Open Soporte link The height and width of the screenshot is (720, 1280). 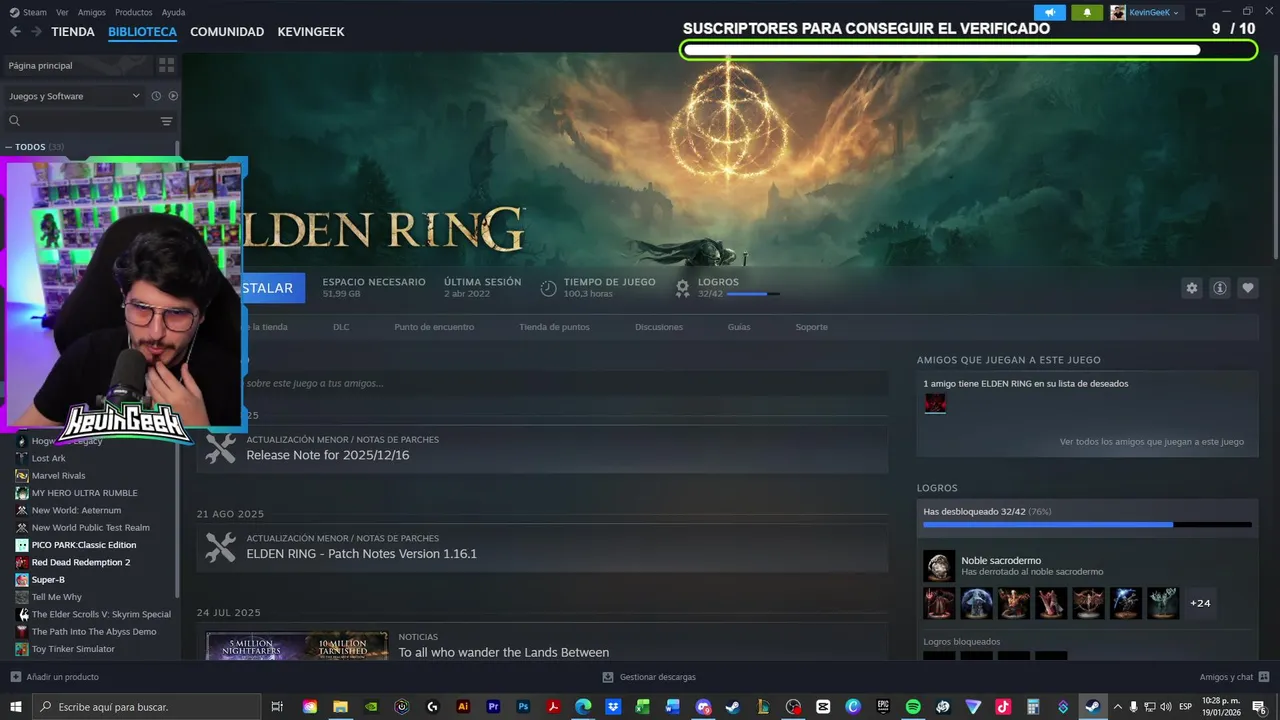coord(811,327)
